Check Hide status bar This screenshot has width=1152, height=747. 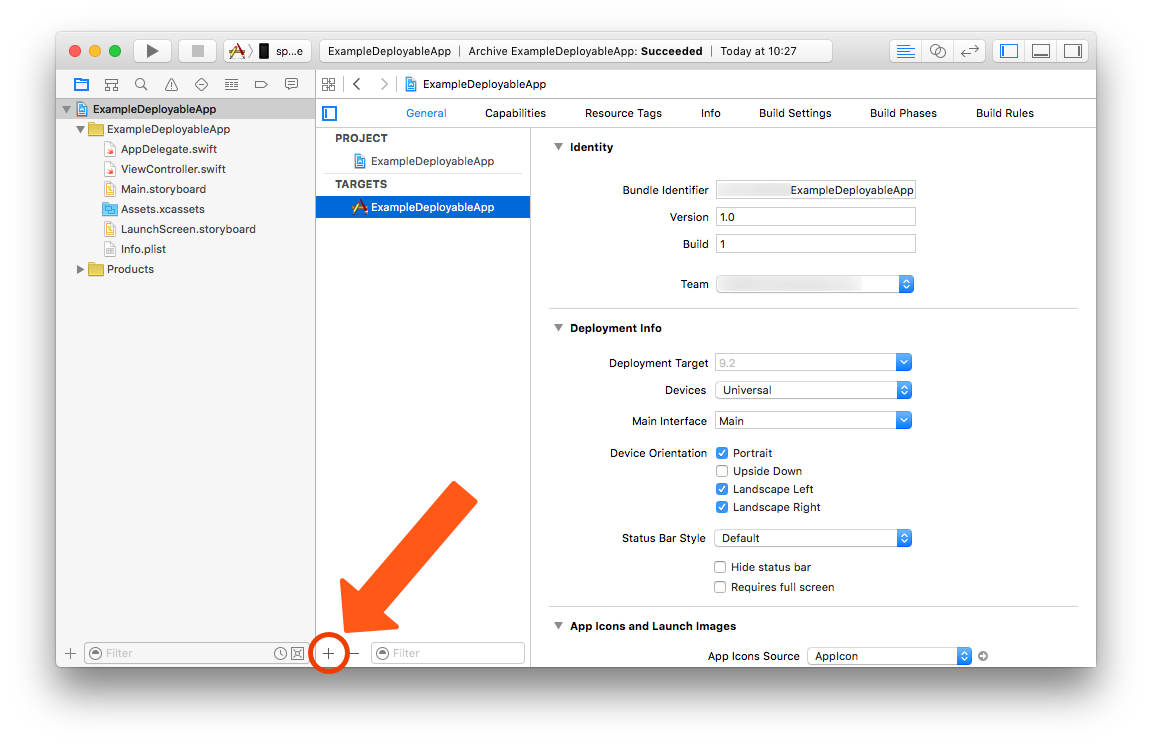(720, 567)
